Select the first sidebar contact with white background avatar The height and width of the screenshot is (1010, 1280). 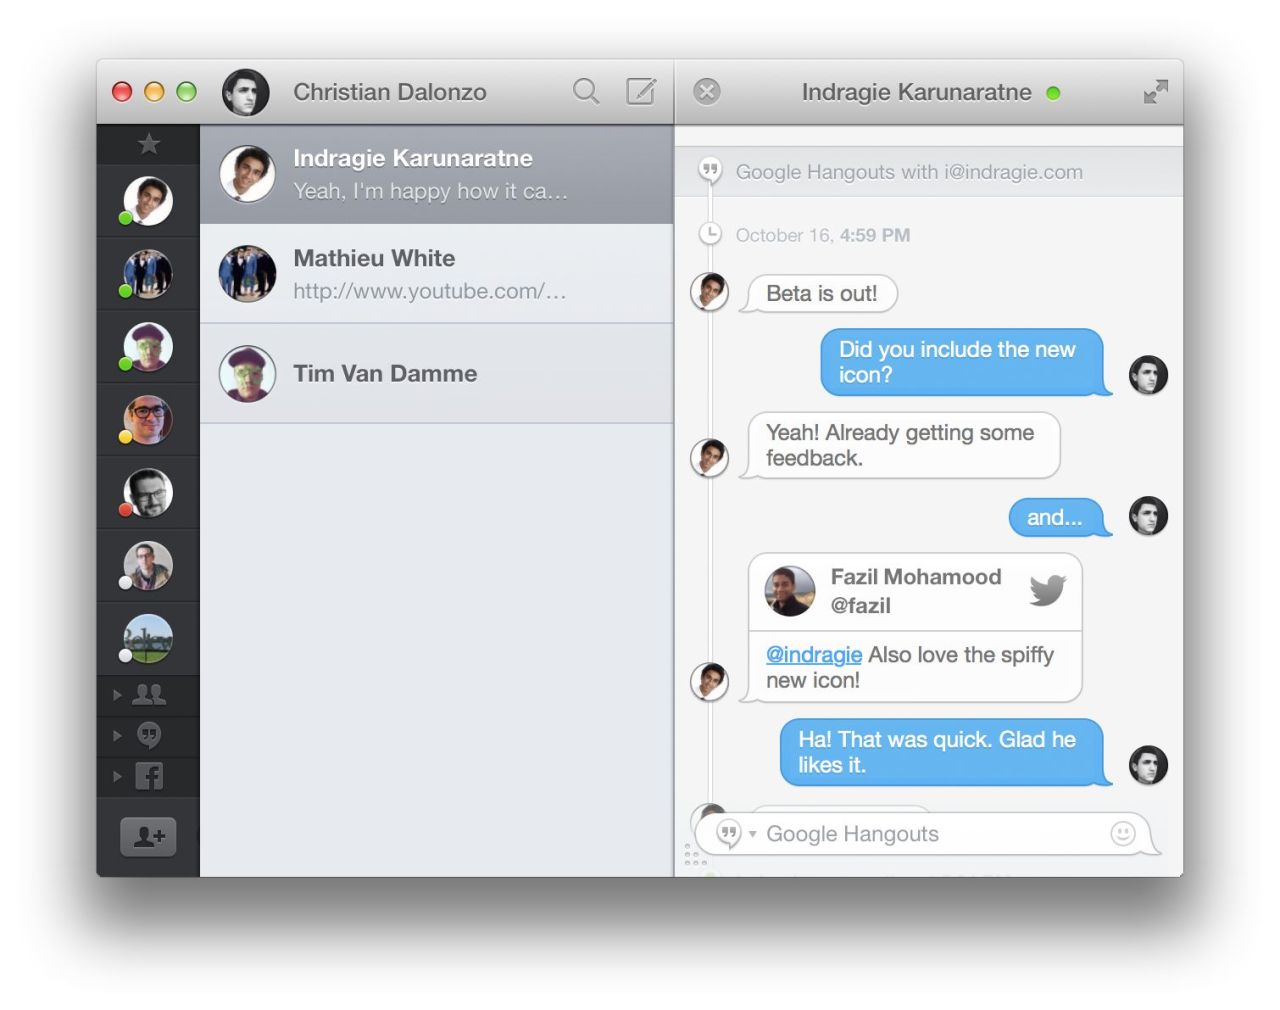click(148, 200)
